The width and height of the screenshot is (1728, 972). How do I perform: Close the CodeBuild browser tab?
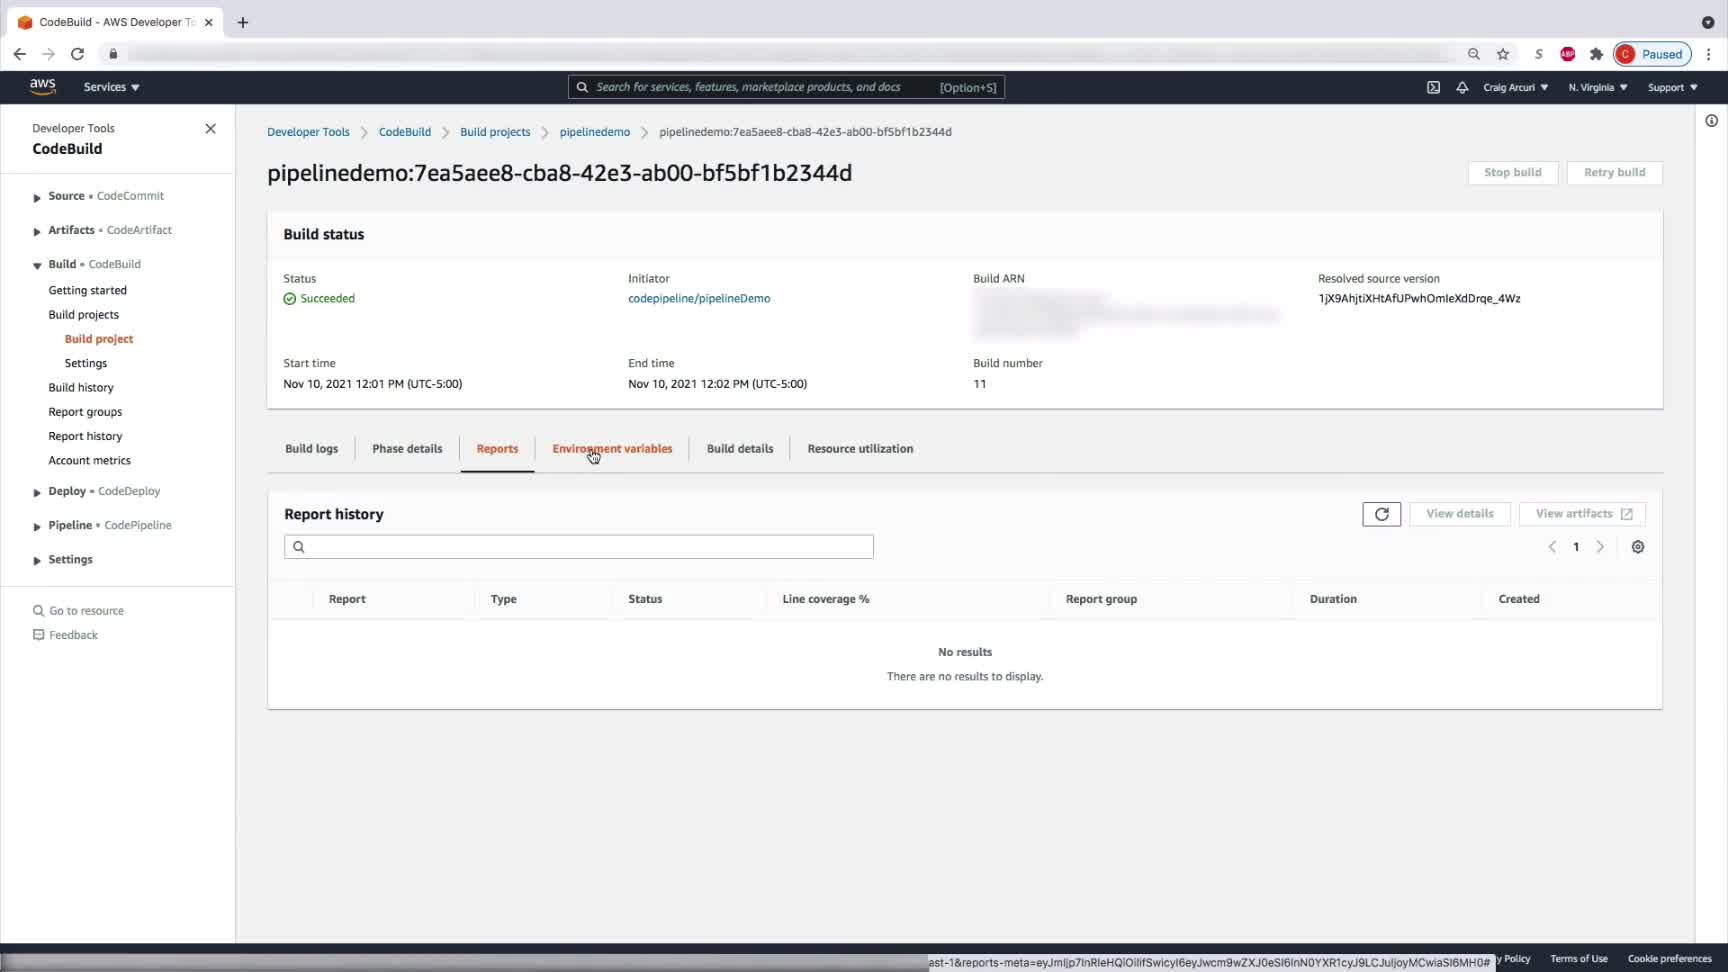click(x=208, y=22)
